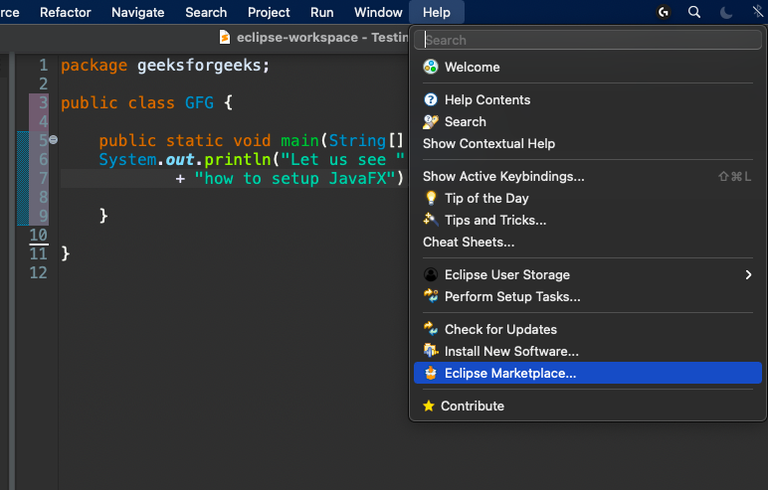Select Show Active Keybindings entry
This screenshot has height=490, width=768.
pos(504,177)
